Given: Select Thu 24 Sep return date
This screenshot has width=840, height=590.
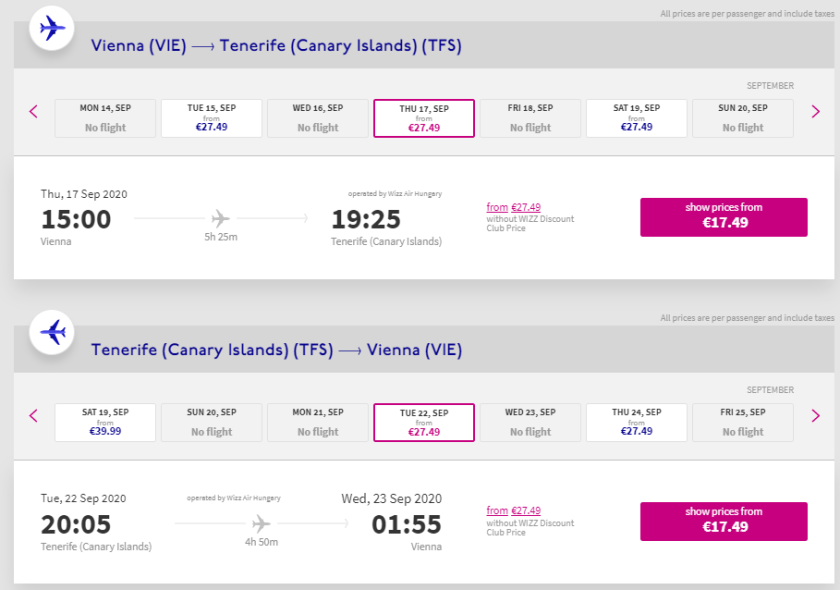Looking at the screenshot, I should click(637, 422).
